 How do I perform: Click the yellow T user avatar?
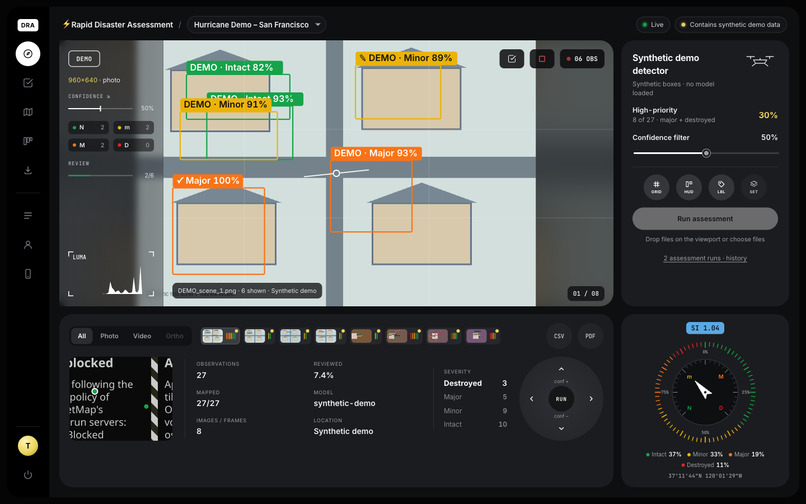click(x=28, y=446)
